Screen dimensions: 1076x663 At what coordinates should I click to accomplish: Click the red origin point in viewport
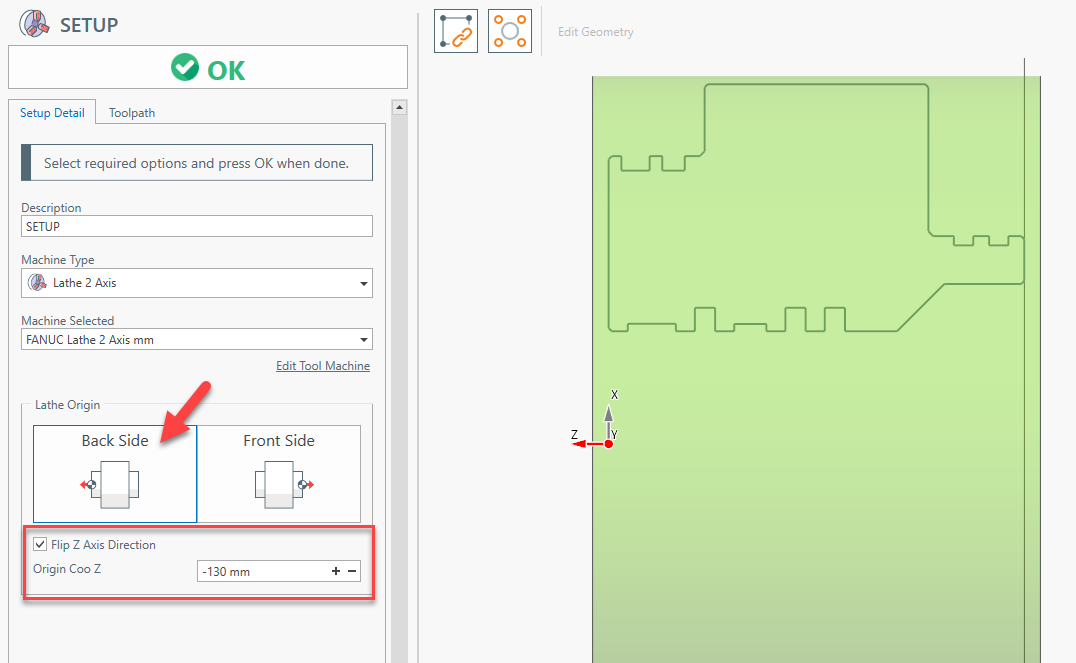pos(608,443)
